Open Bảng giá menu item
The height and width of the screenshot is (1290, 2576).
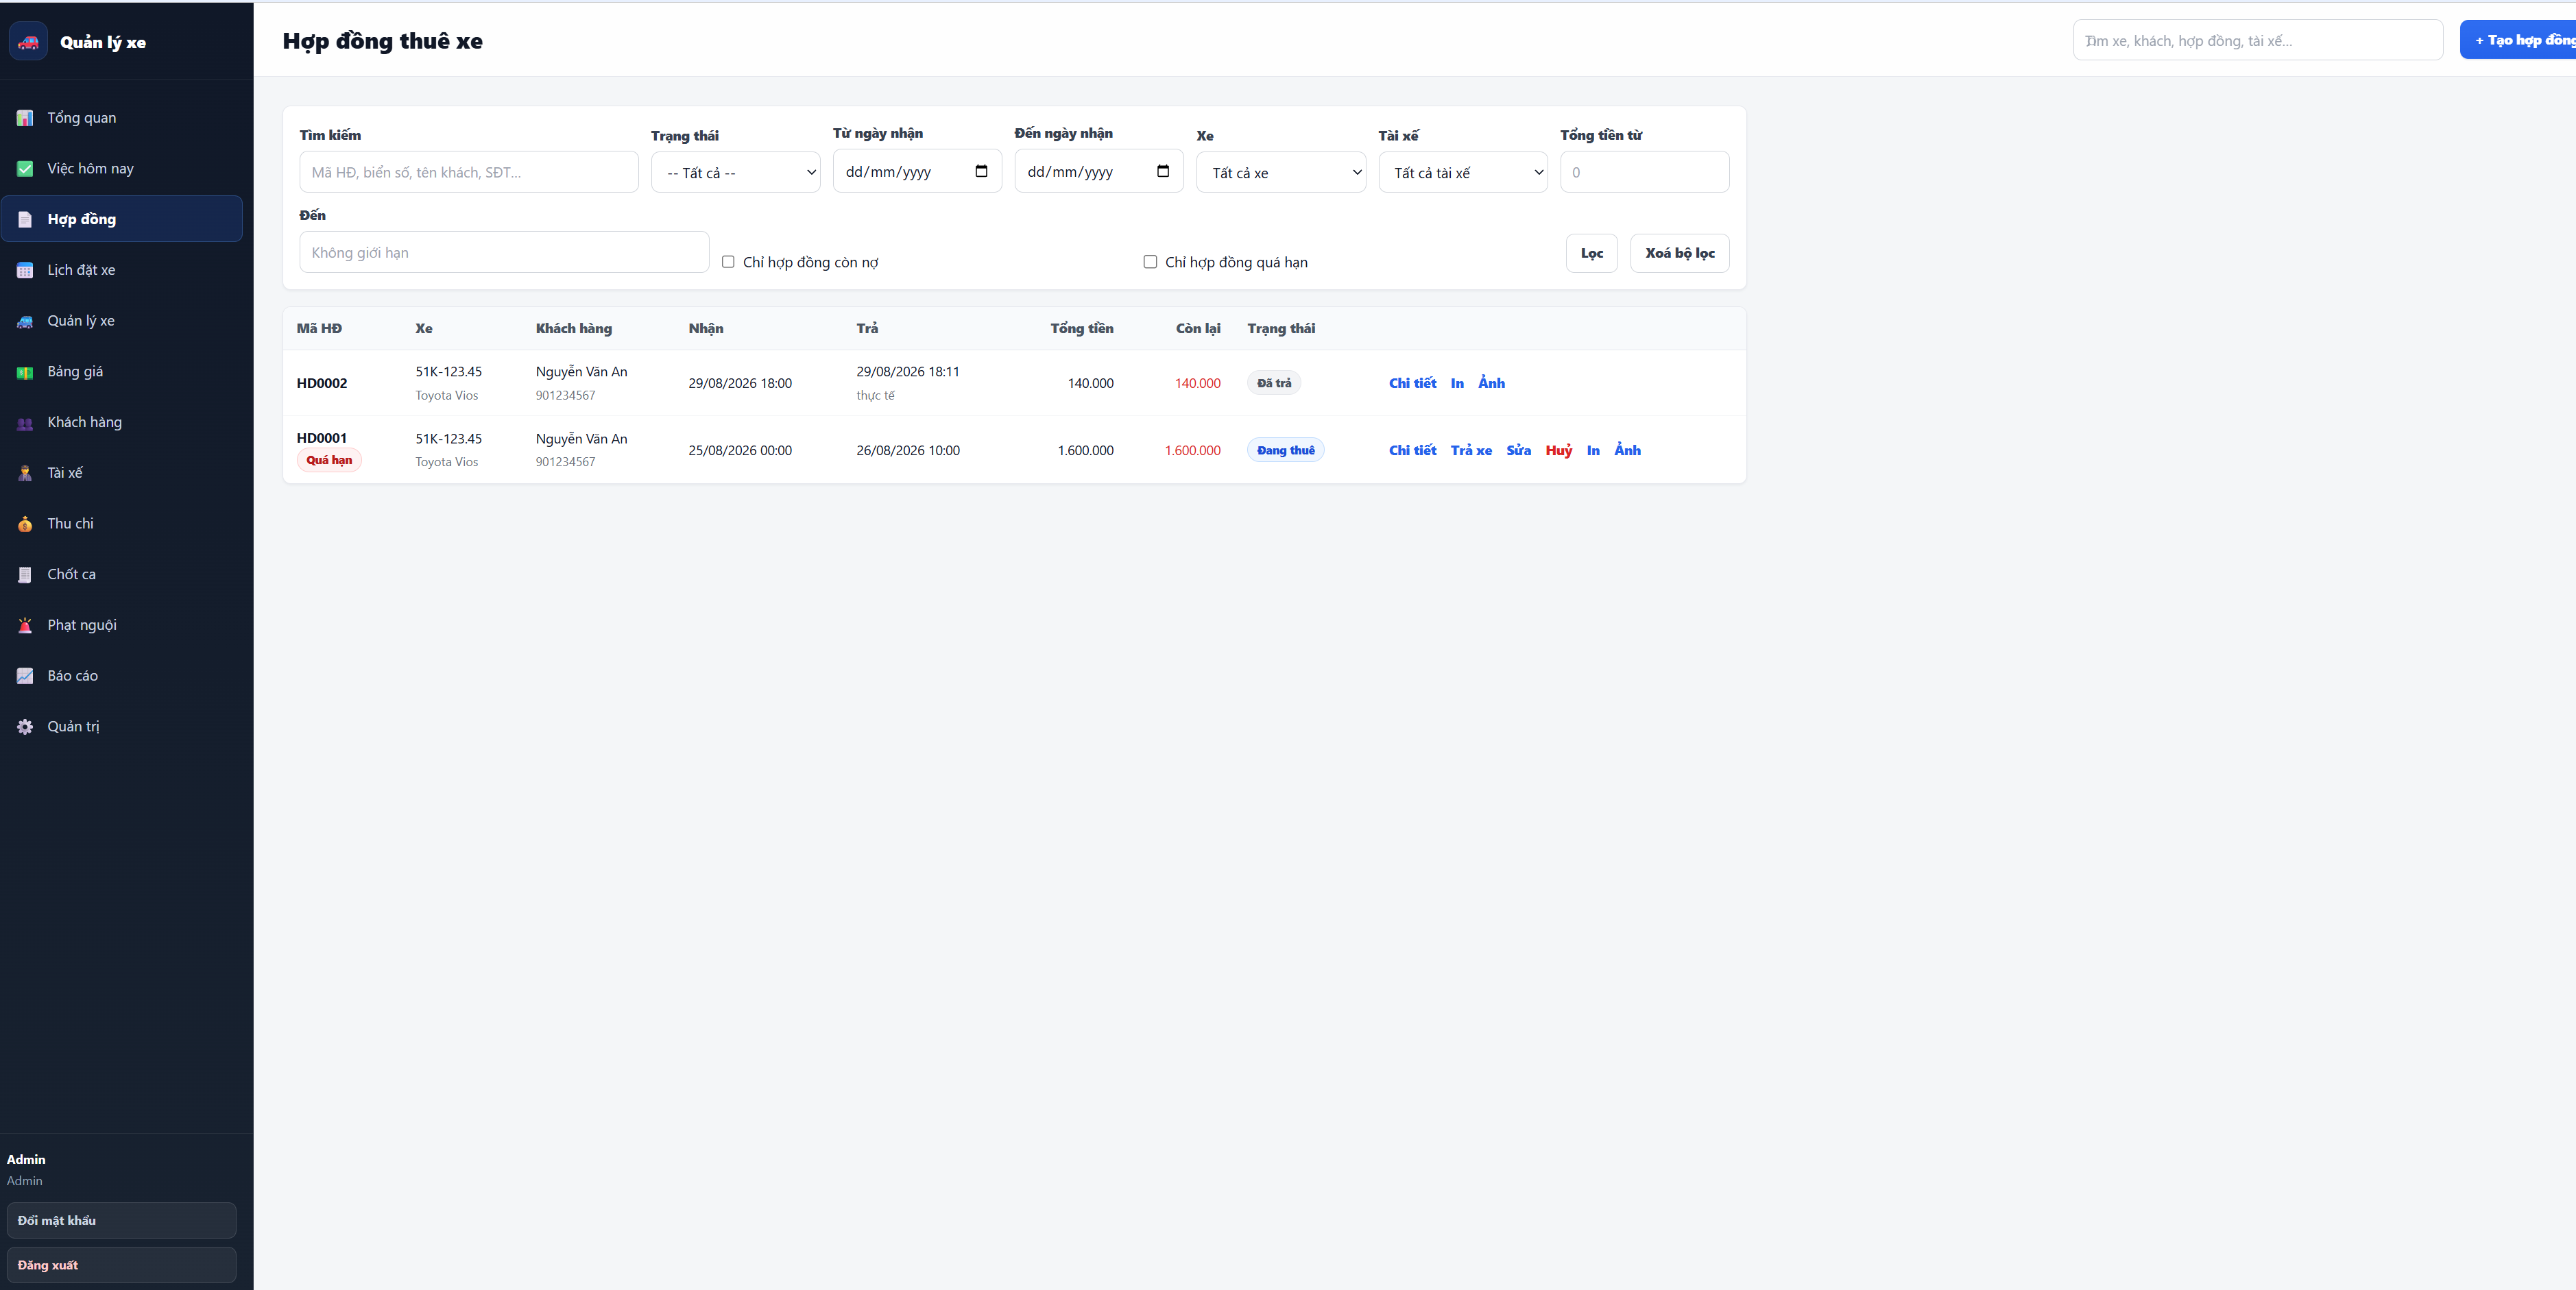[x=122, y=372]
